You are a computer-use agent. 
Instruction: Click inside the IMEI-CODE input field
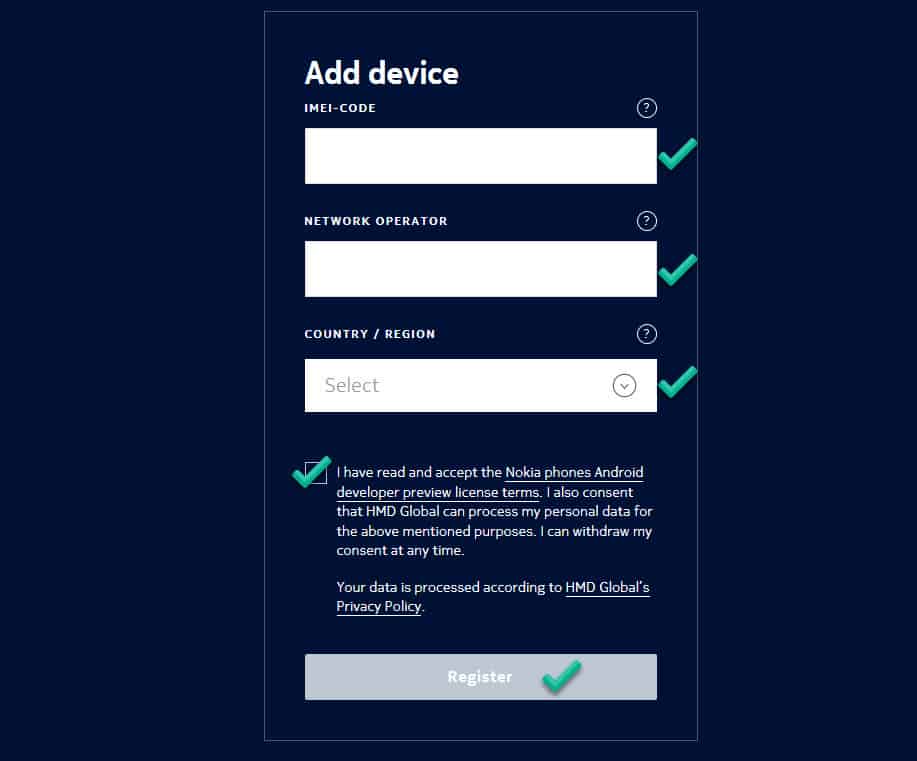(480, 155)
